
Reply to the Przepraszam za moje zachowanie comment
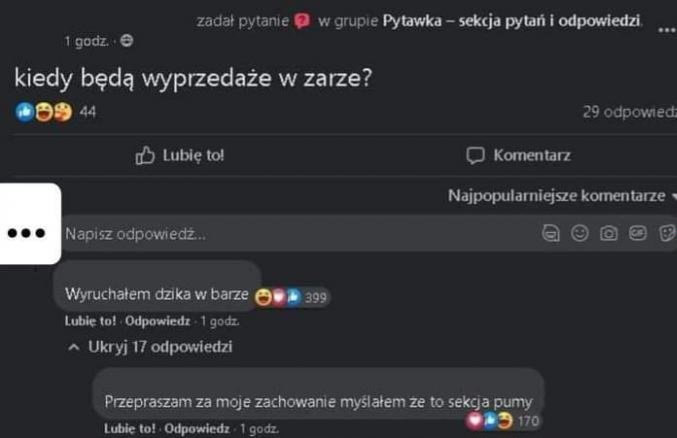coord(197,428)
